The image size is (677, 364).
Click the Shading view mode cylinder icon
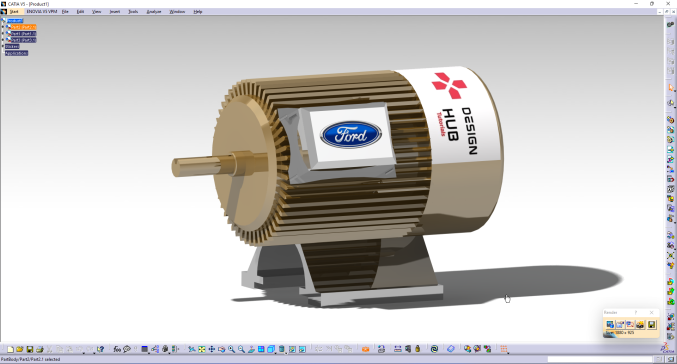(x=282, y=349)
